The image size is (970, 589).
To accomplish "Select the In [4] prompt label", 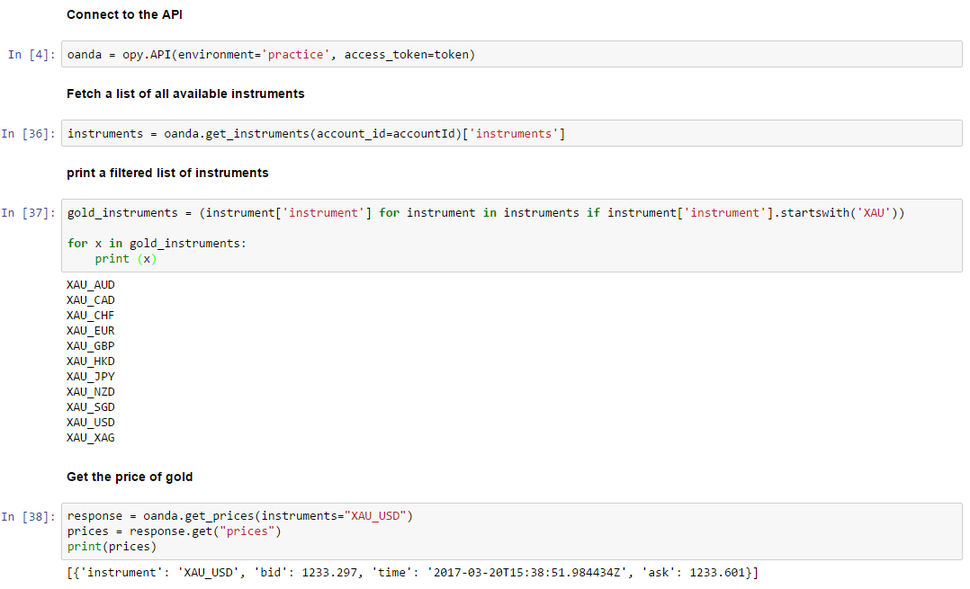I will pos(32,54).
